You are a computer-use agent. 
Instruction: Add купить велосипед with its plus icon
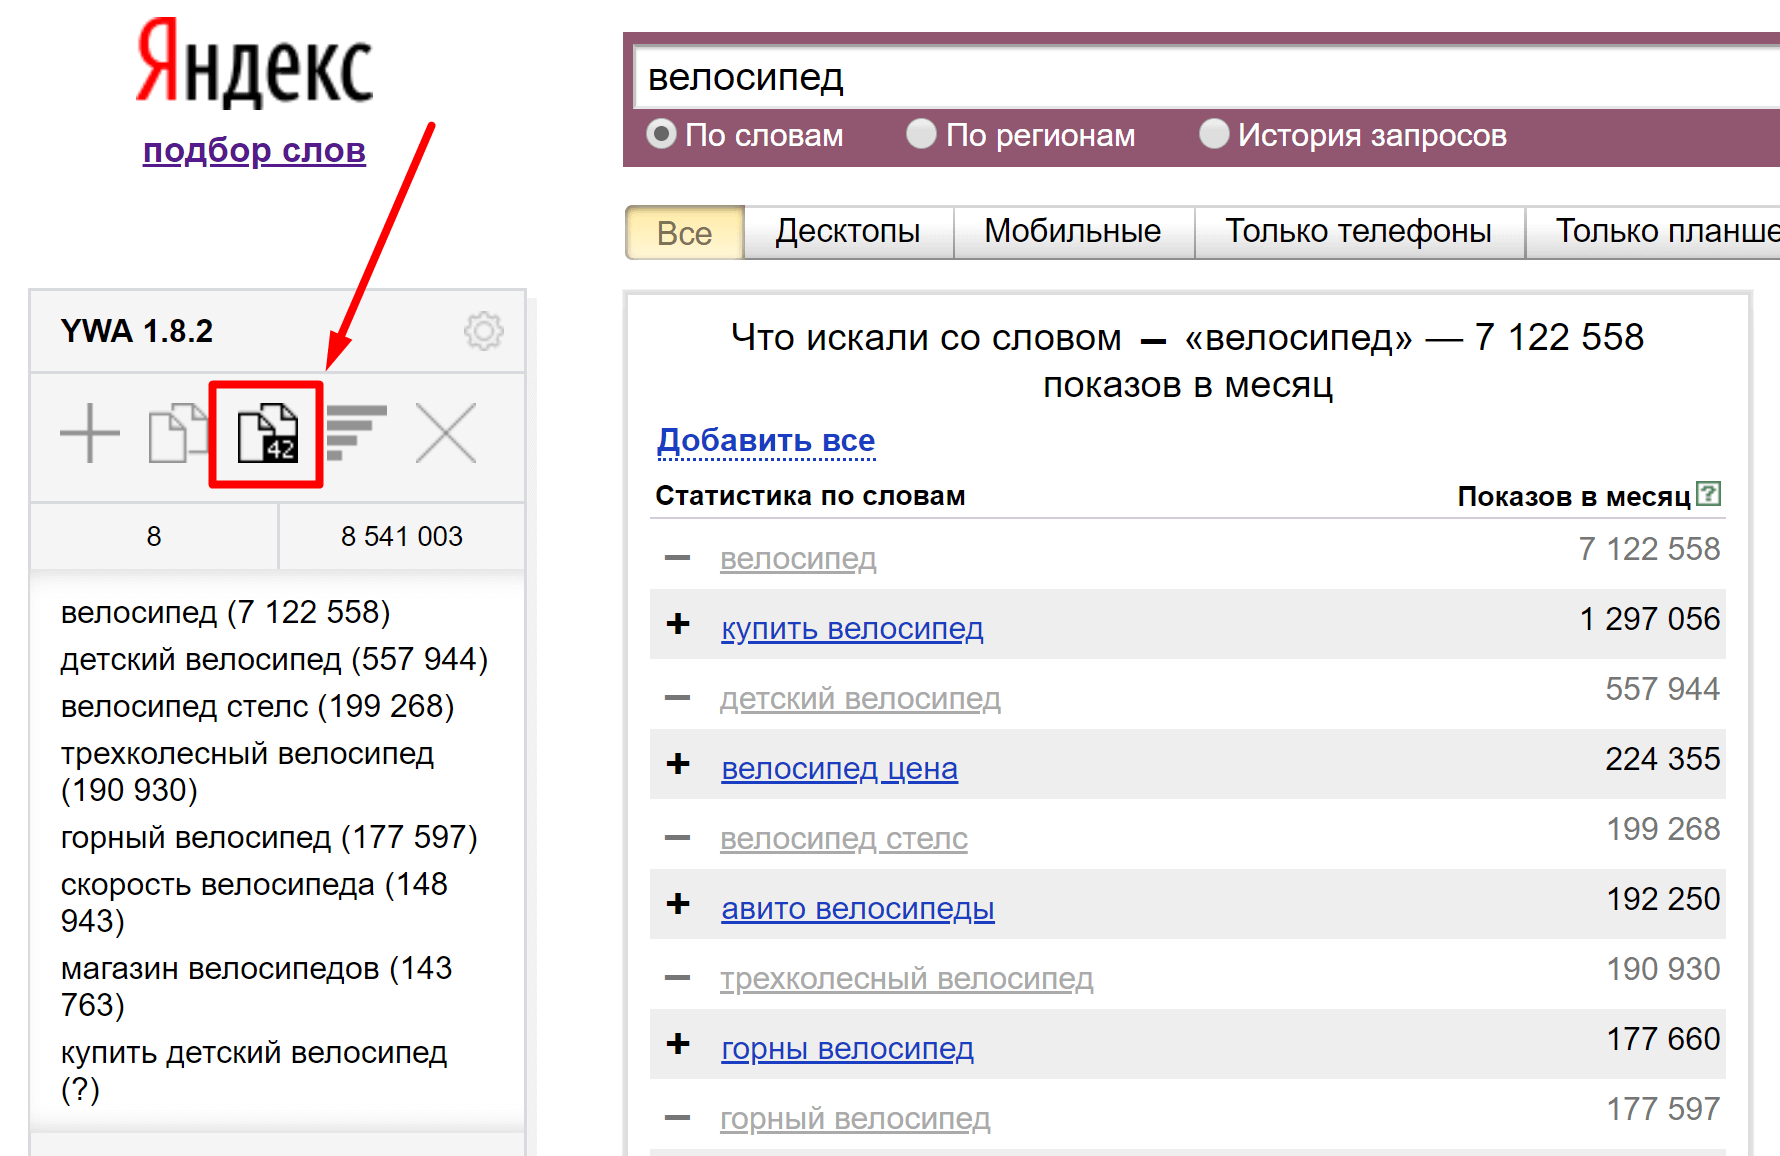click(x=679, y=624)
